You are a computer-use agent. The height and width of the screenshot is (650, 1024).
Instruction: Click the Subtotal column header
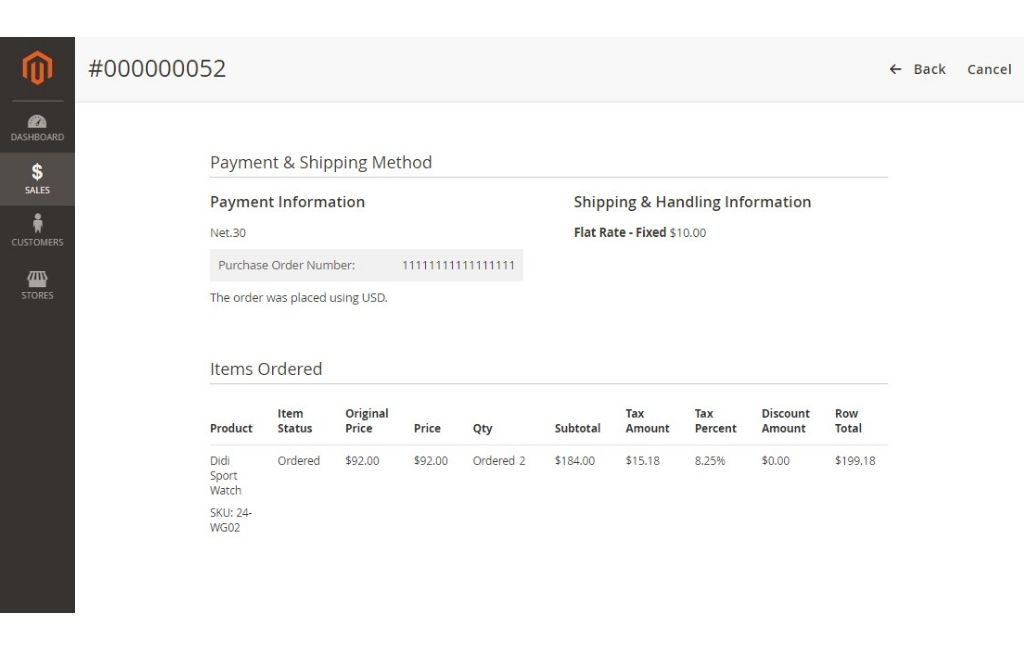click(x=577, y=429)
